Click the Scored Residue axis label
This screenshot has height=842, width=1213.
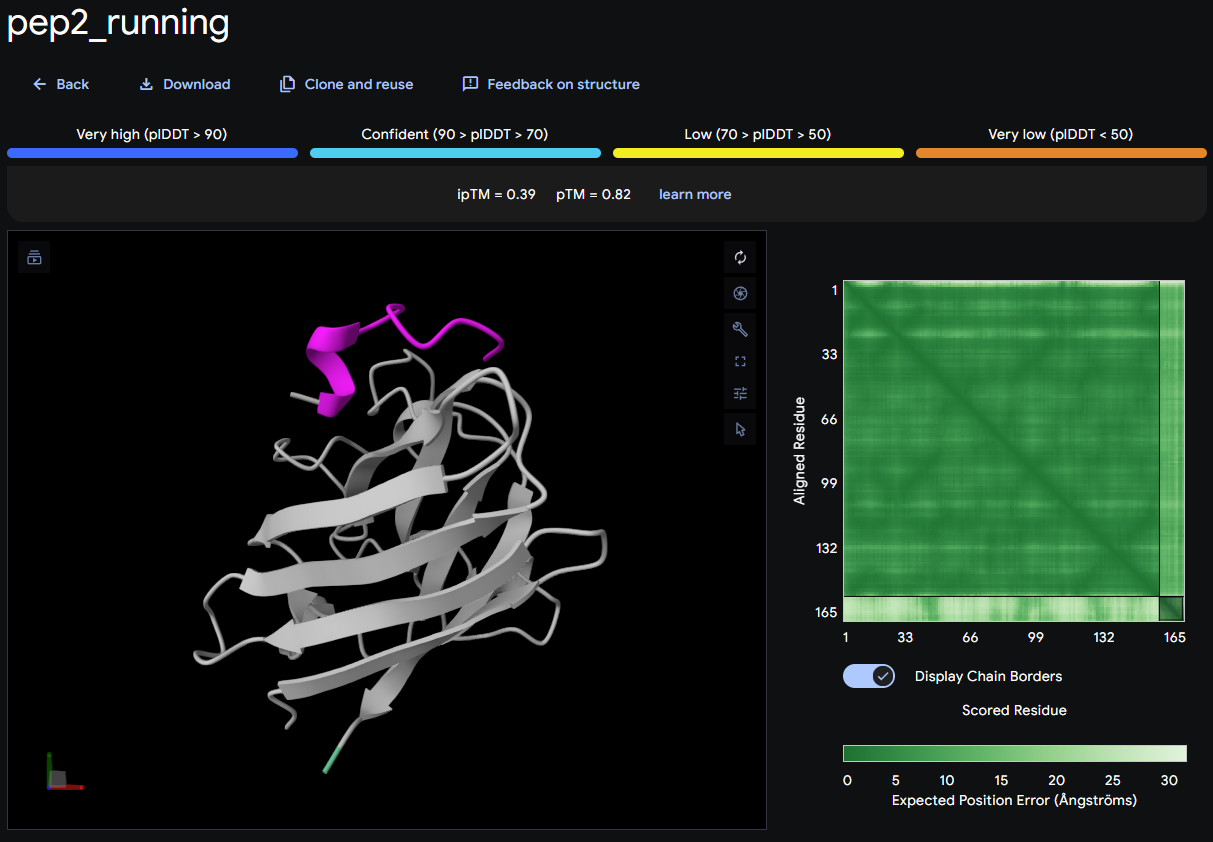pyautogui.click(x=1014, y=710)
